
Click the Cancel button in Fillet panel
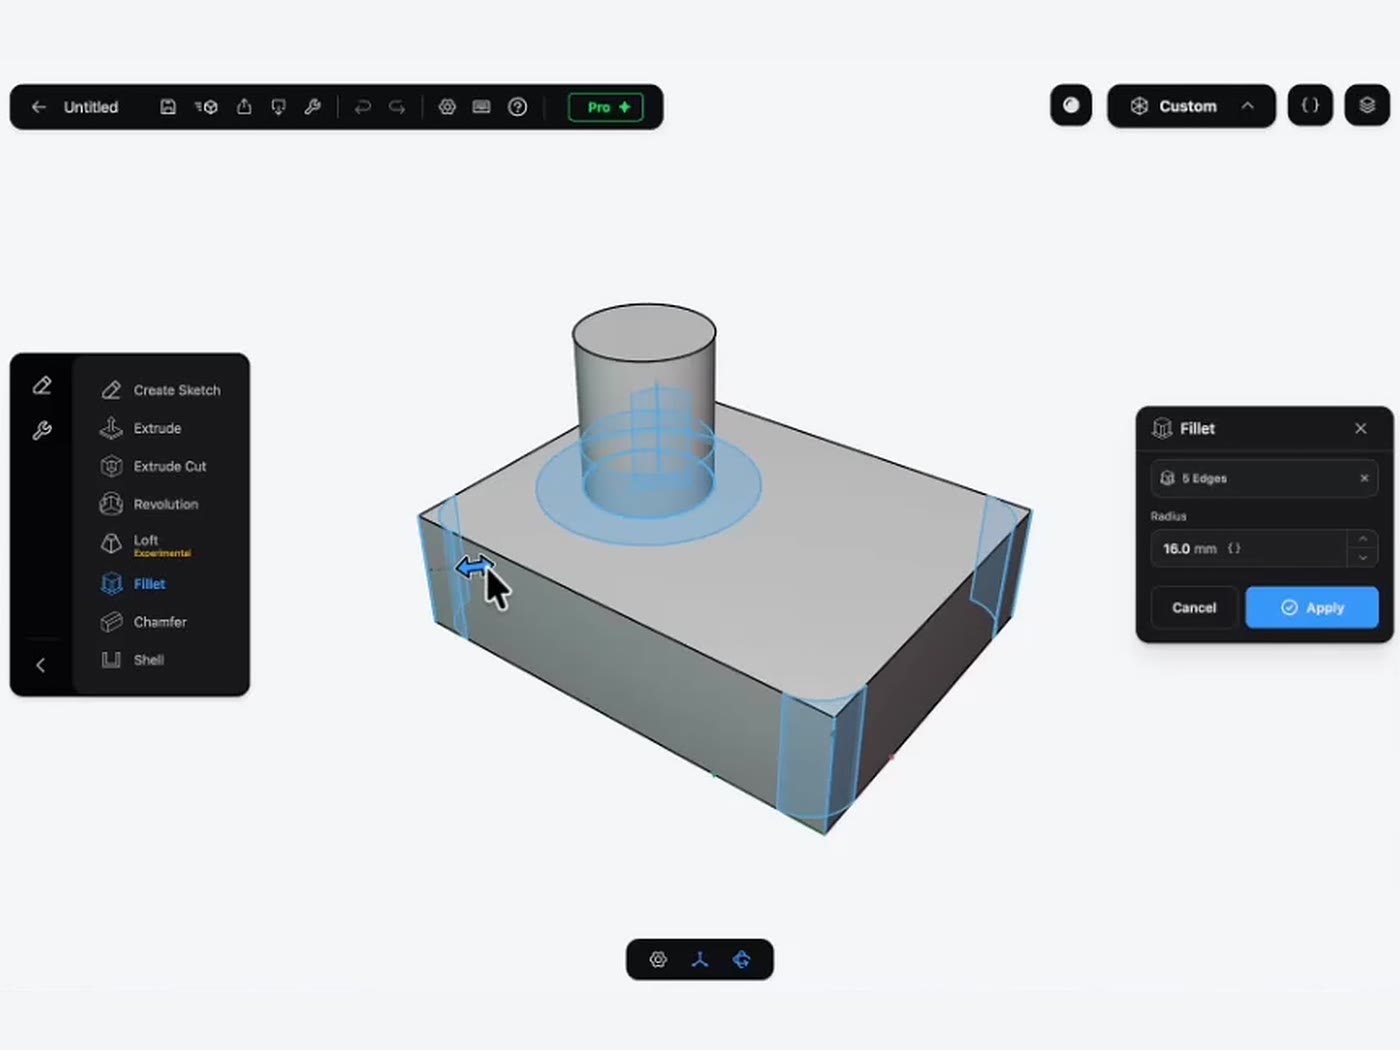point(1194,607)
